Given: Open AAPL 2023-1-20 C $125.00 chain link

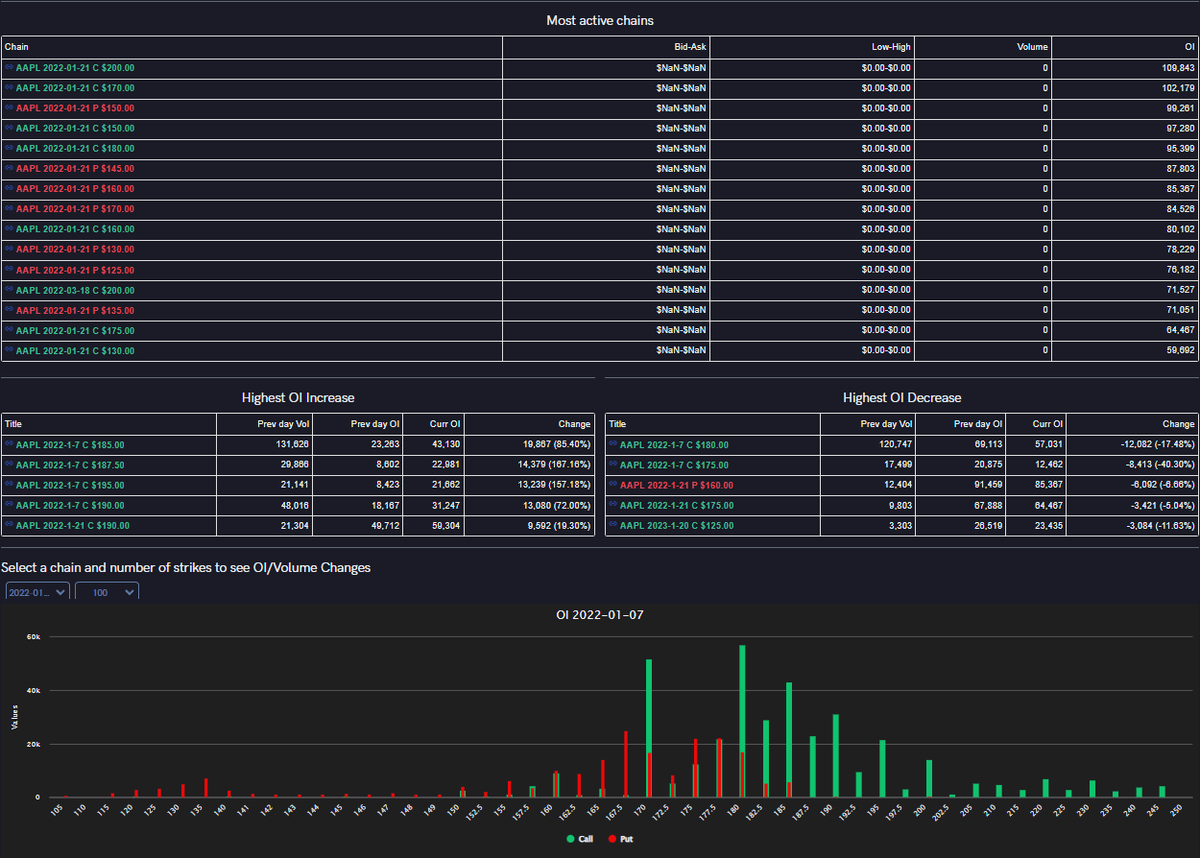Looking at the screenshot, I should 676,525.
